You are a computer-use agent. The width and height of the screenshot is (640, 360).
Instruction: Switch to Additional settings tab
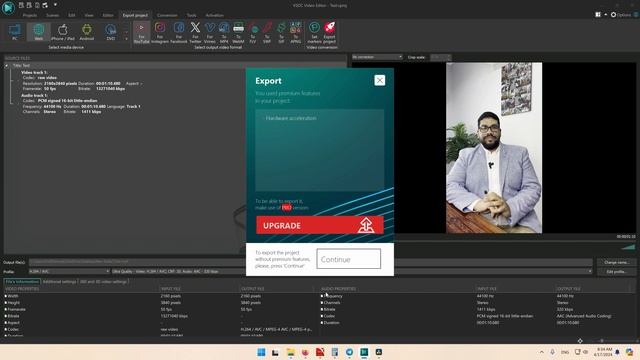pos(60,282)
